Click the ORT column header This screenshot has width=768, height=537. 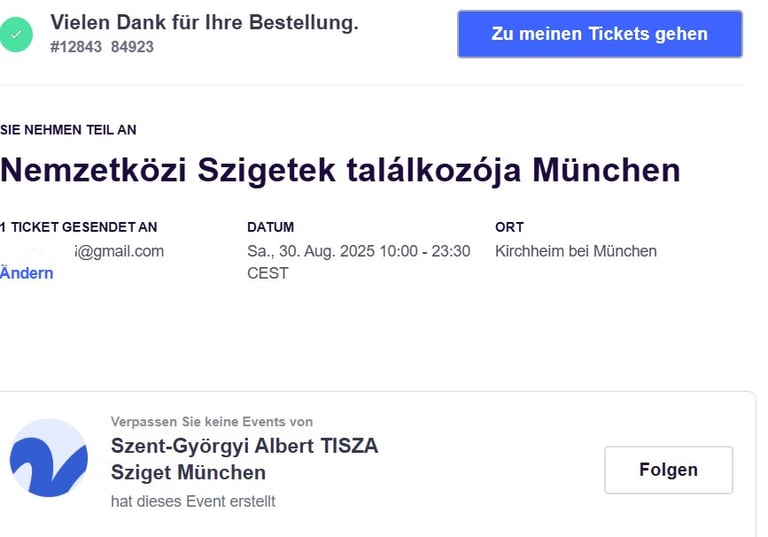pos(509,227)
